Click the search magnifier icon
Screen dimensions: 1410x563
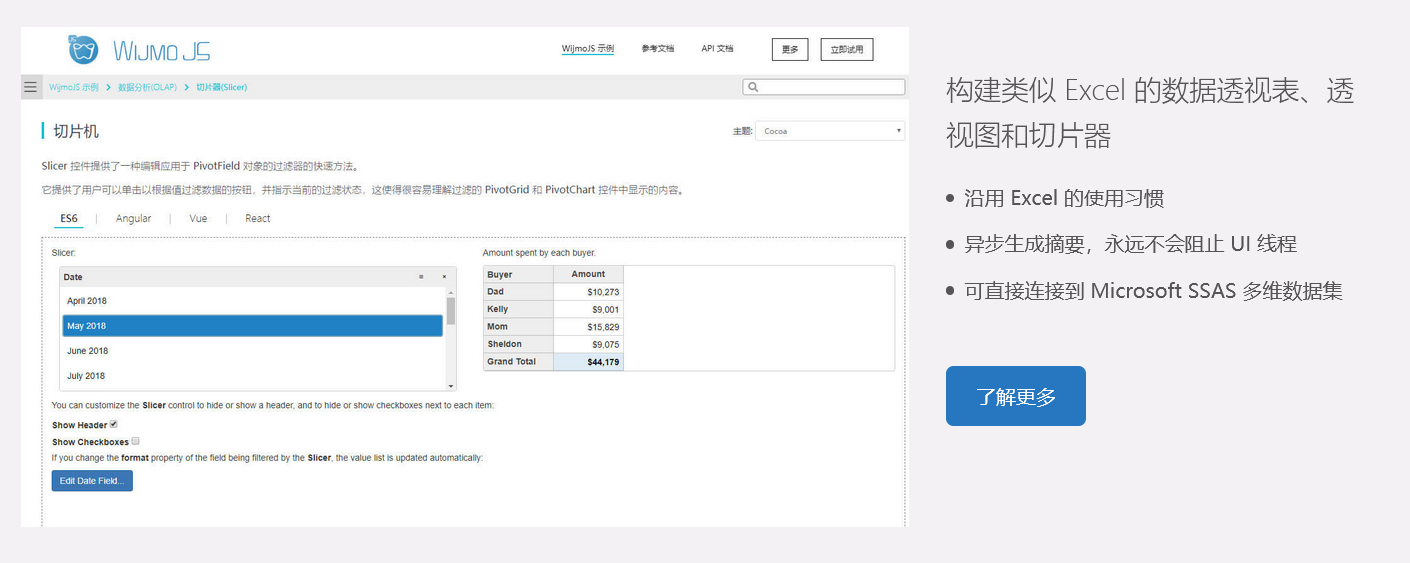point(753,87)
